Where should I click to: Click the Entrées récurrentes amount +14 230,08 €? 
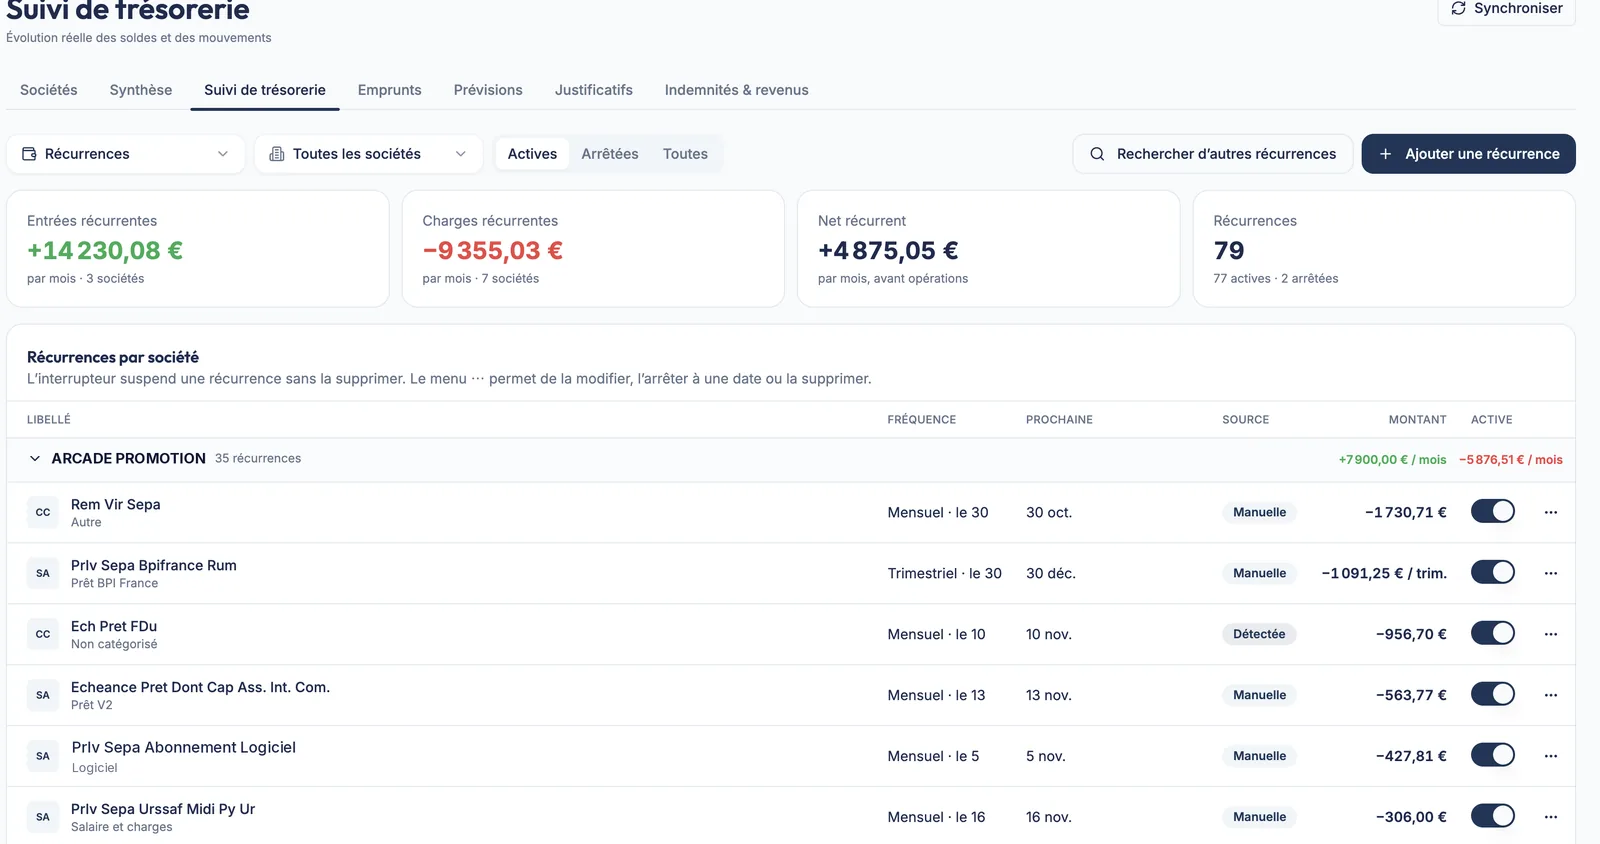coord(105,250)
